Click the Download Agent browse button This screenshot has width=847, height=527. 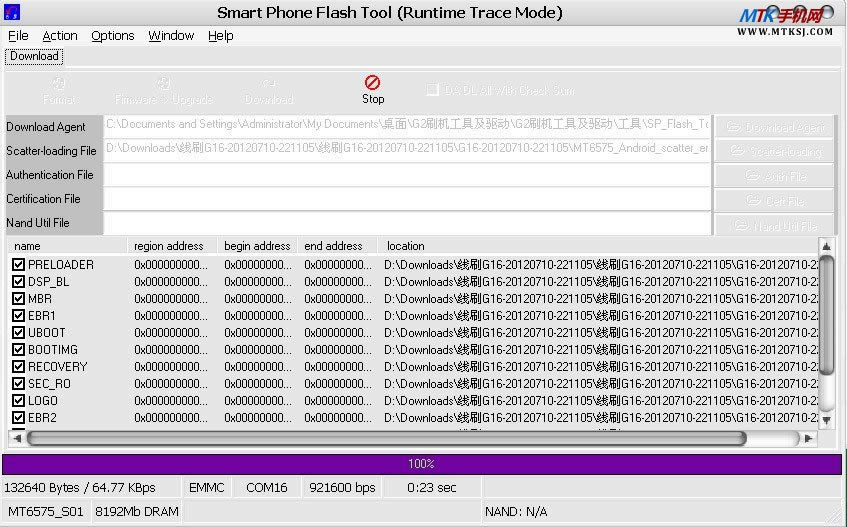774,127
